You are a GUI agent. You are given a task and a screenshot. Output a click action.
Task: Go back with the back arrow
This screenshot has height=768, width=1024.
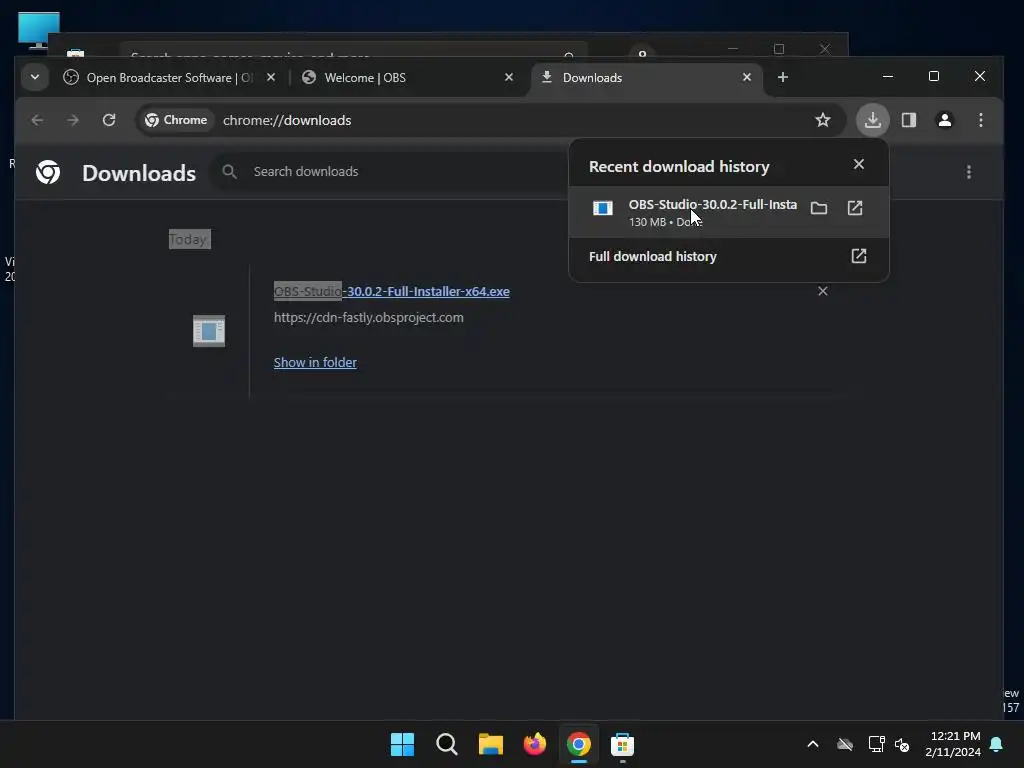pos(37,120)
